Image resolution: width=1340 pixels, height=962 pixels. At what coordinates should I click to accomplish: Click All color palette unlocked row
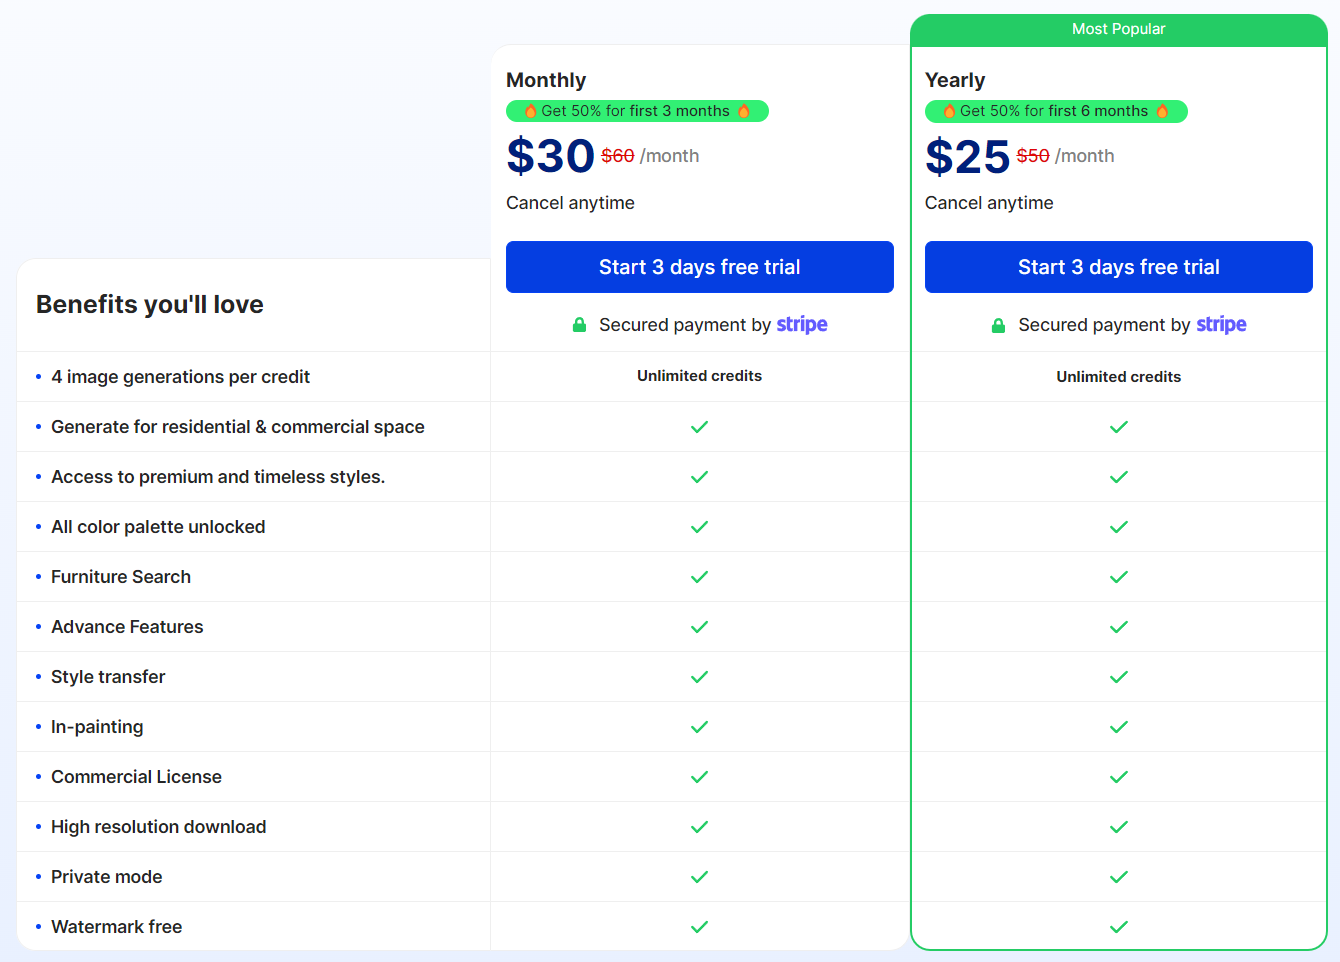tap(158, 527)
